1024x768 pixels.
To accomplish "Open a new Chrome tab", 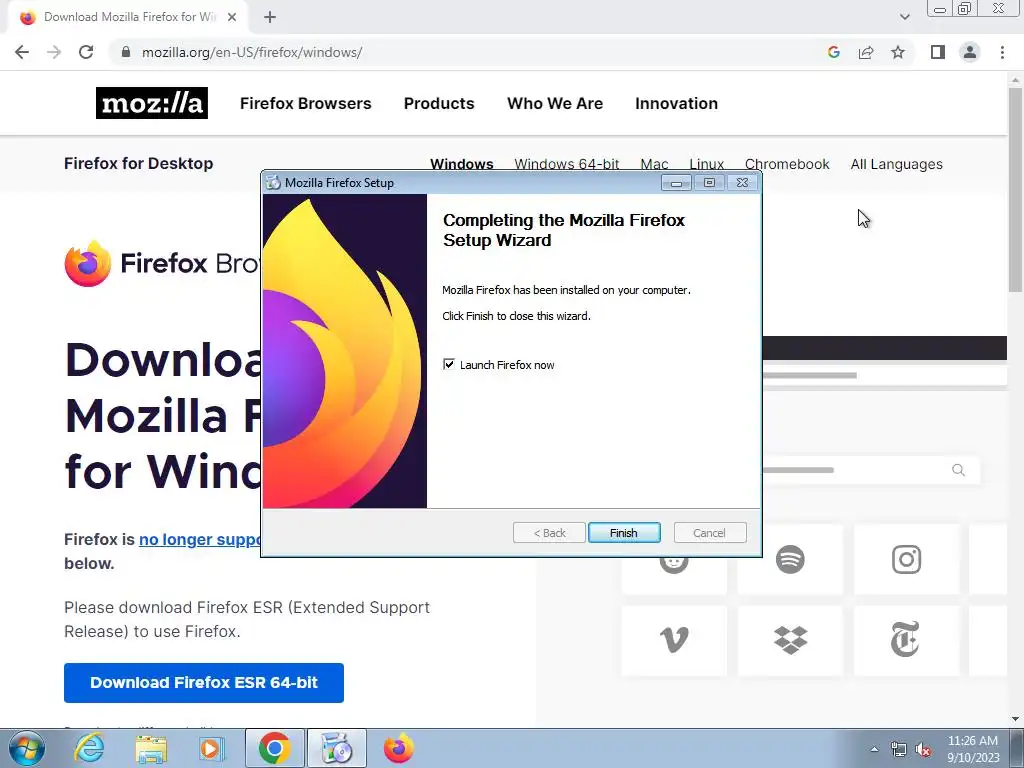I will coord(270,17).
